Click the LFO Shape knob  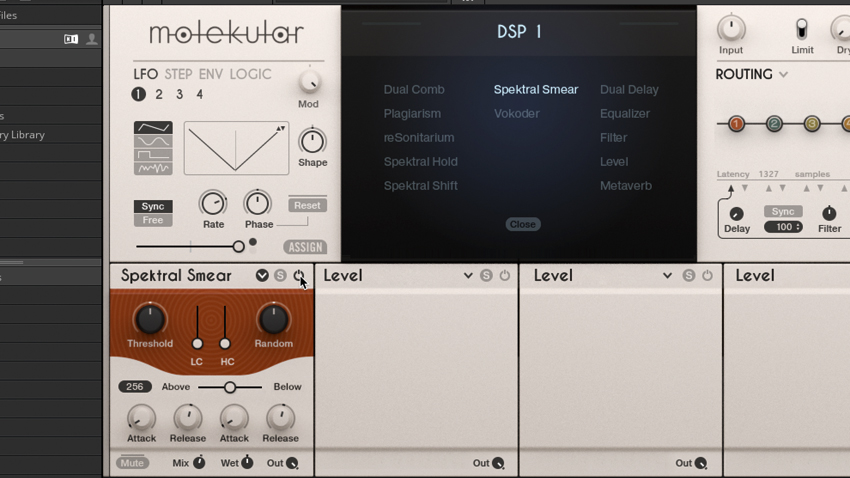[x=312, y=141]
